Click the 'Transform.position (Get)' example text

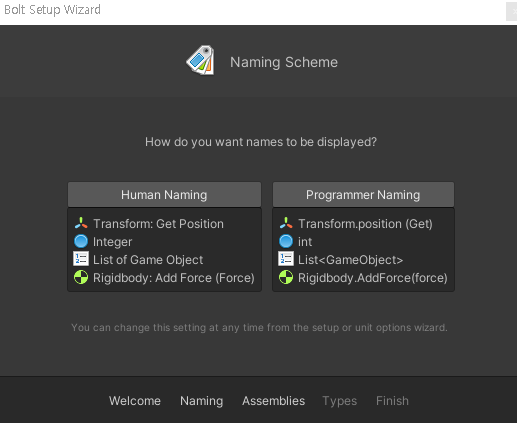click(365, 224)
